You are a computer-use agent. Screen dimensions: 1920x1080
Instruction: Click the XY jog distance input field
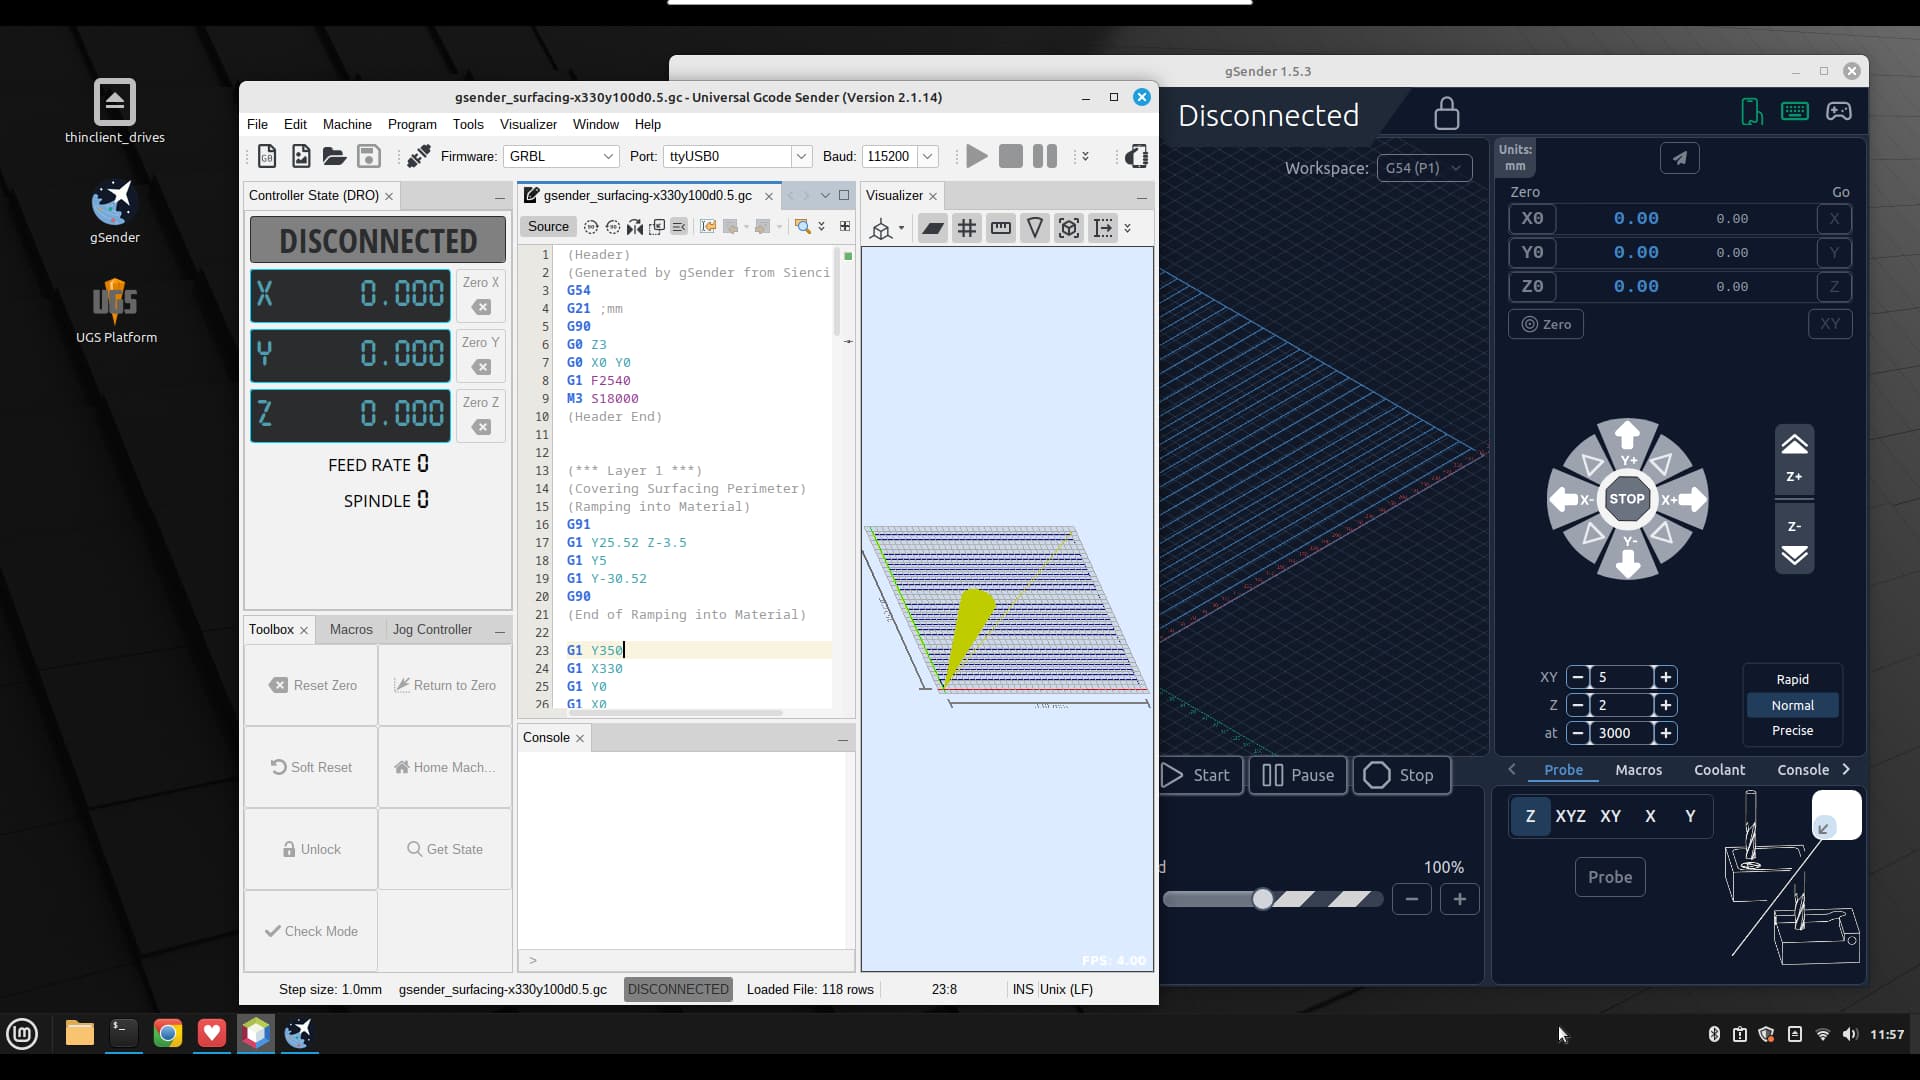(x=1621, y=677)
